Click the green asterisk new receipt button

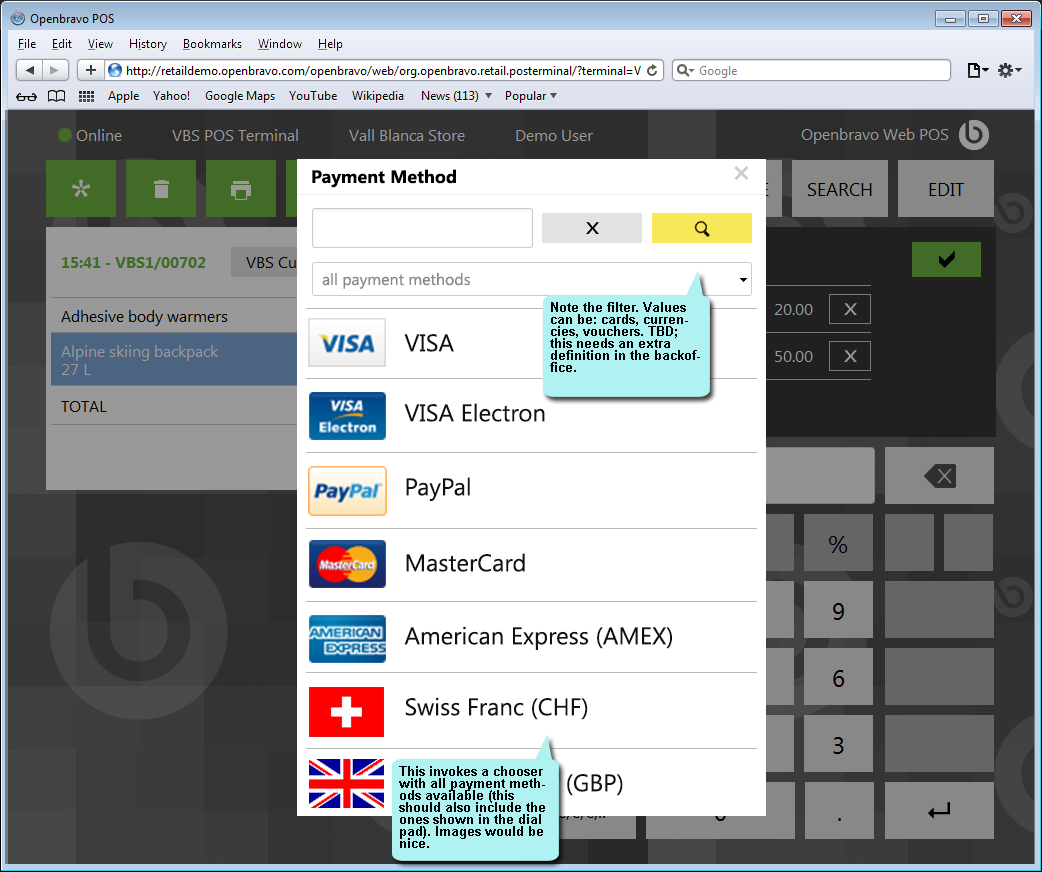pyautogui.click(x=81, y=189)
